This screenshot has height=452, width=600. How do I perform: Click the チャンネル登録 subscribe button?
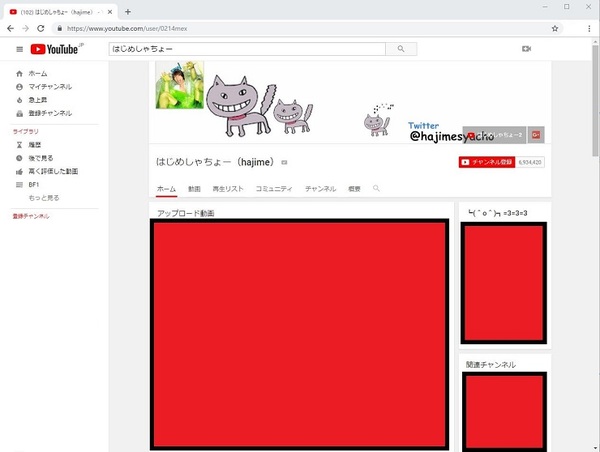pos(487,162)
